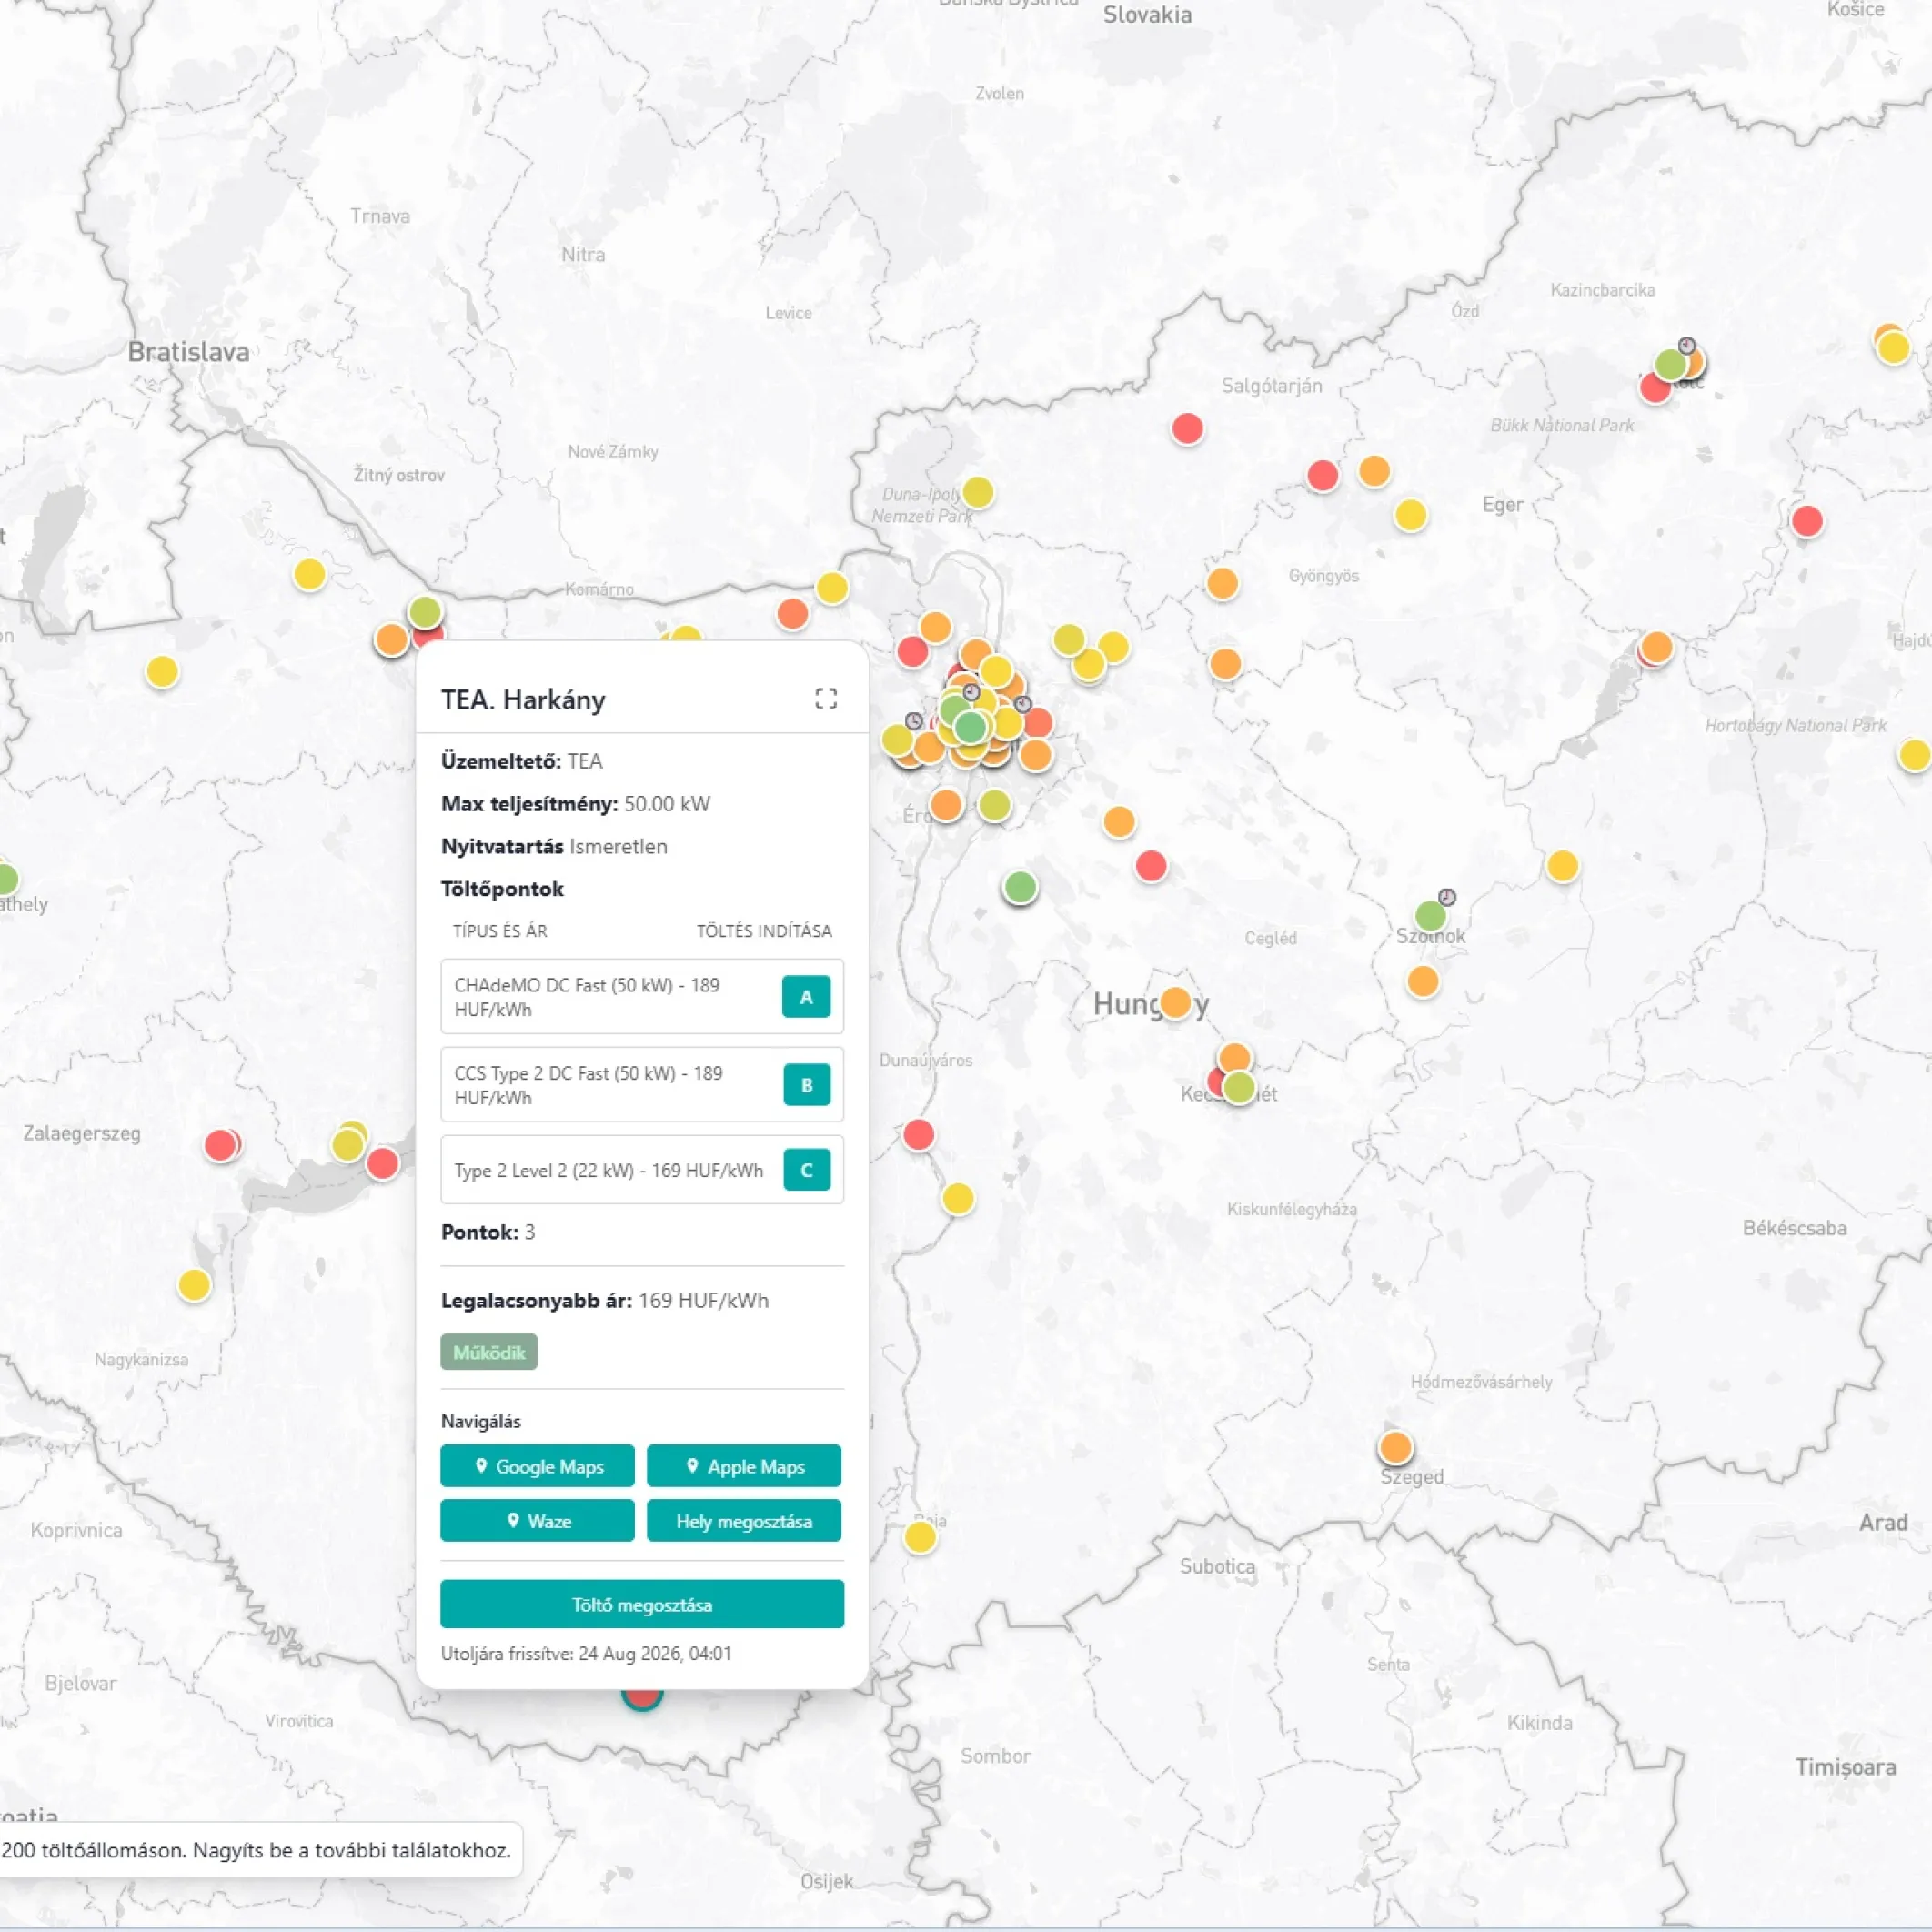Click the green charger marker with clock at Szolnok
The image size is (1932, 1932).
[x=1431, y=915]
